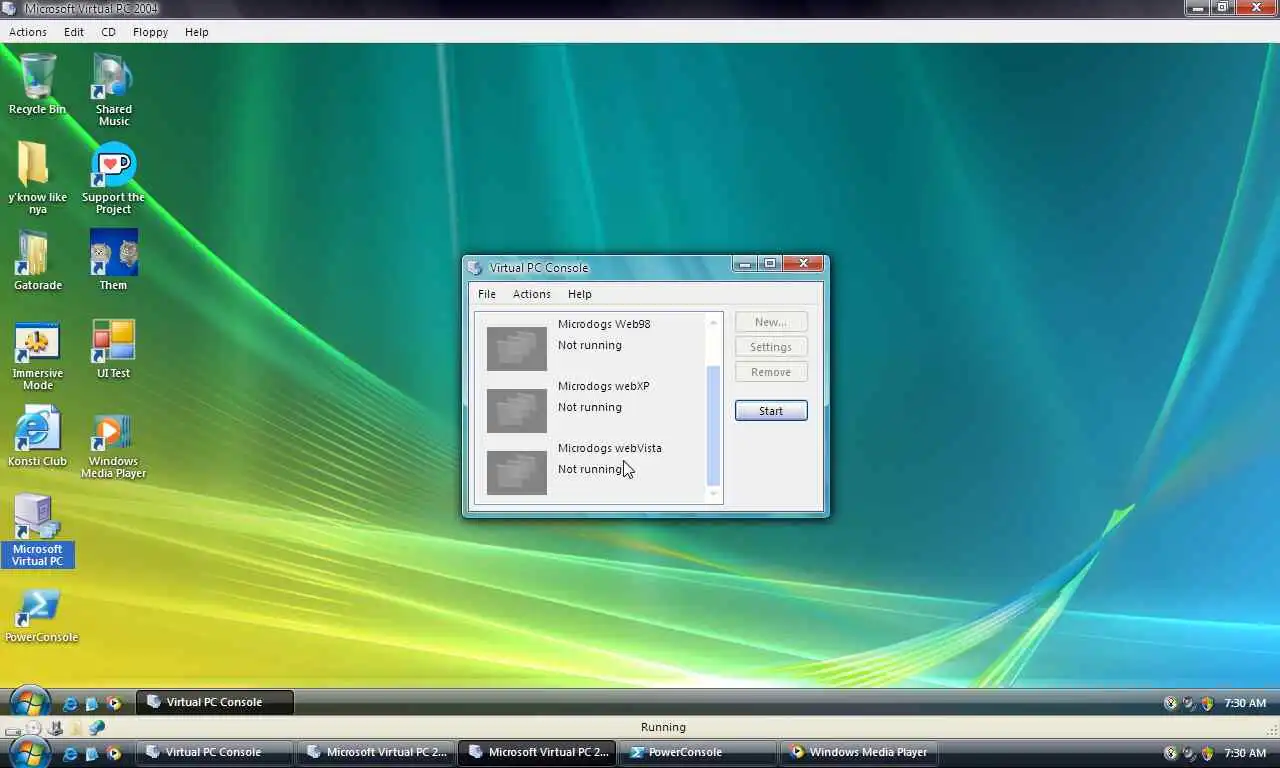
Task: Open the Shared Music desktop shortcut
Action: click(113, 90)
